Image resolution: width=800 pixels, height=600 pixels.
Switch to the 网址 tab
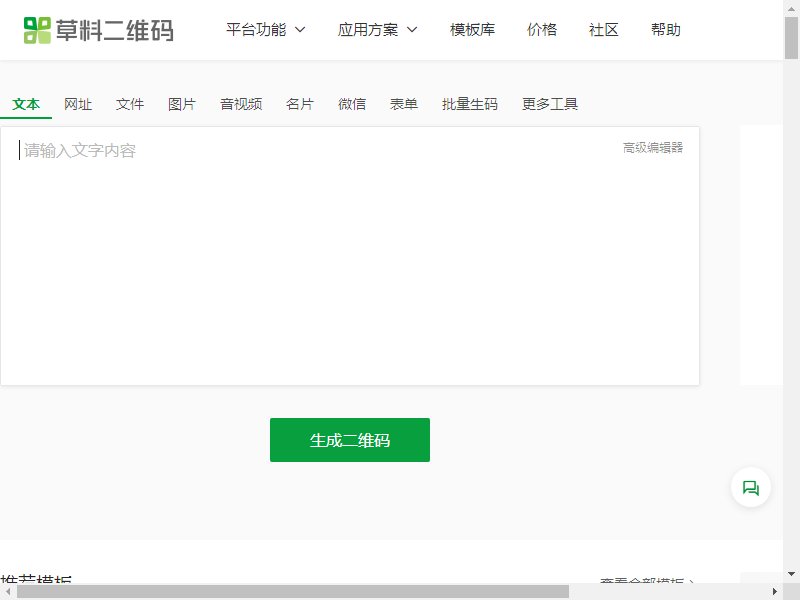click(78, 104)
